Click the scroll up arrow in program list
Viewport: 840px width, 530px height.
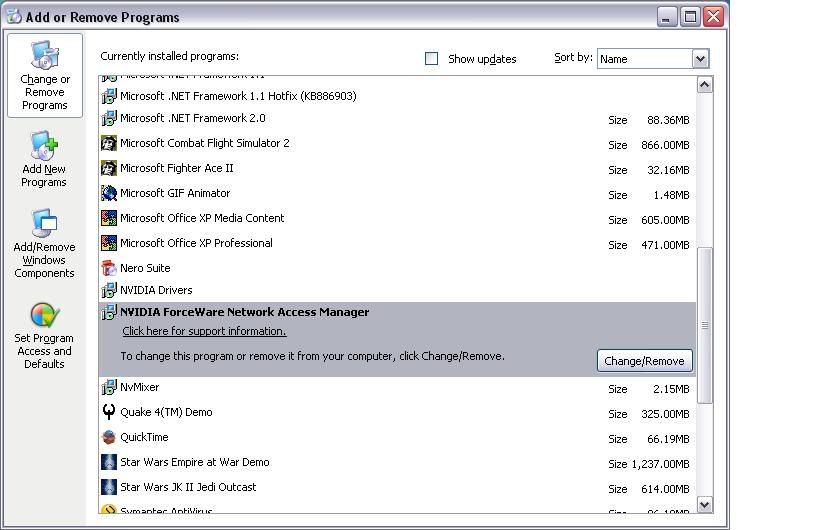[704, 85]
